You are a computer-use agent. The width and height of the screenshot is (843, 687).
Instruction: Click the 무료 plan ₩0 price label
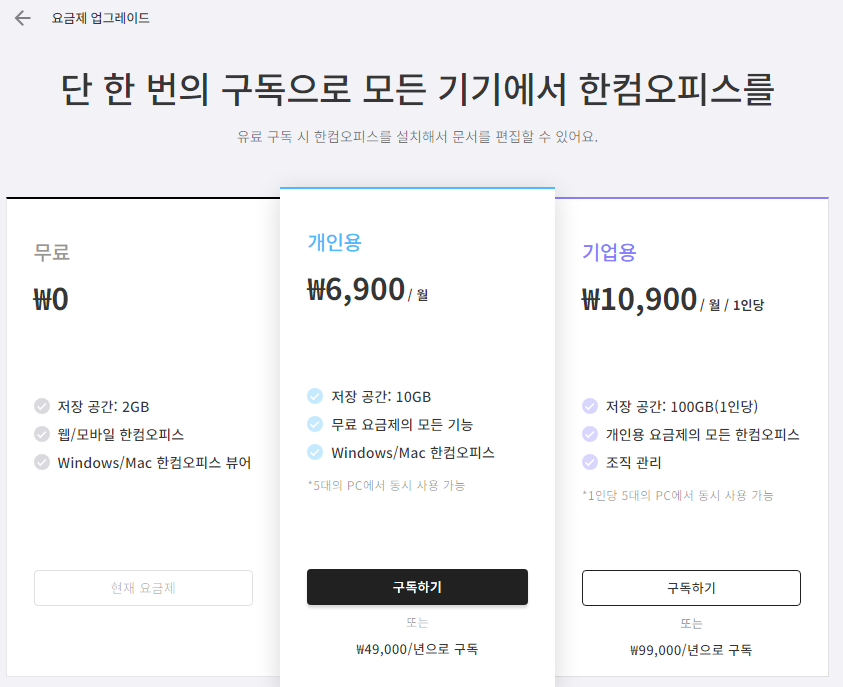click(50, 299)
